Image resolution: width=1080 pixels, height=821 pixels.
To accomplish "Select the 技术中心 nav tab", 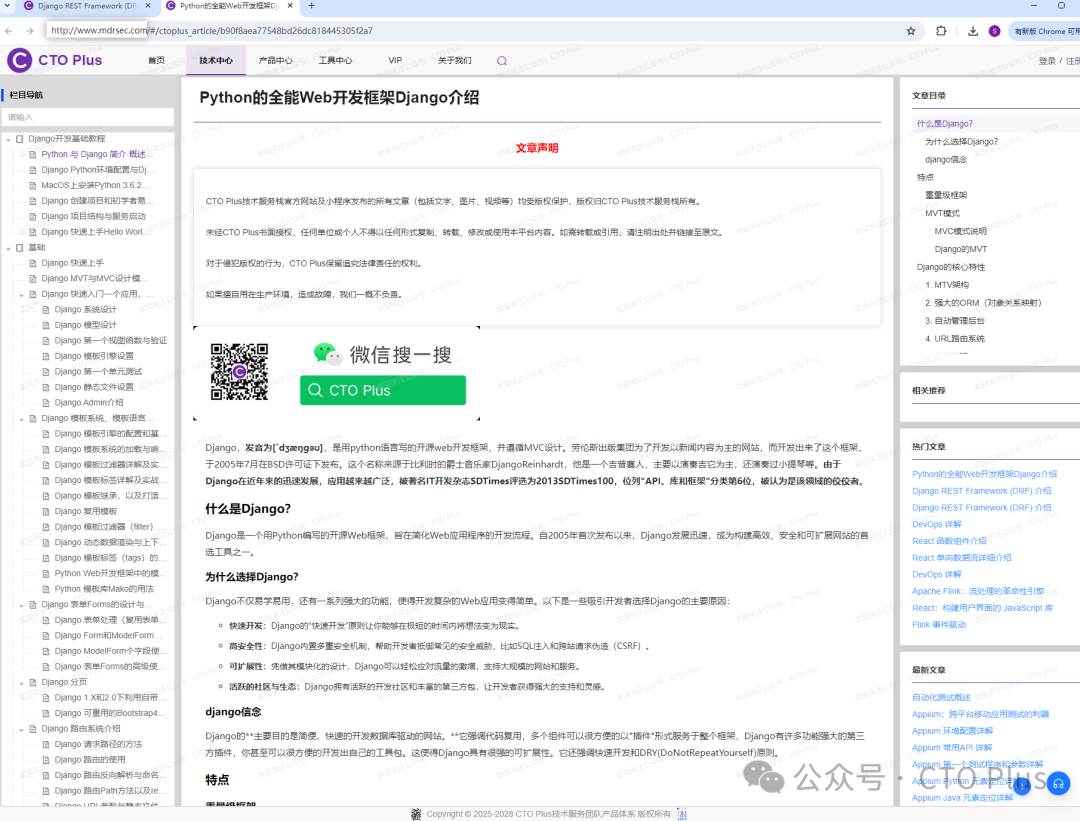I will click(x=216, y=61).
